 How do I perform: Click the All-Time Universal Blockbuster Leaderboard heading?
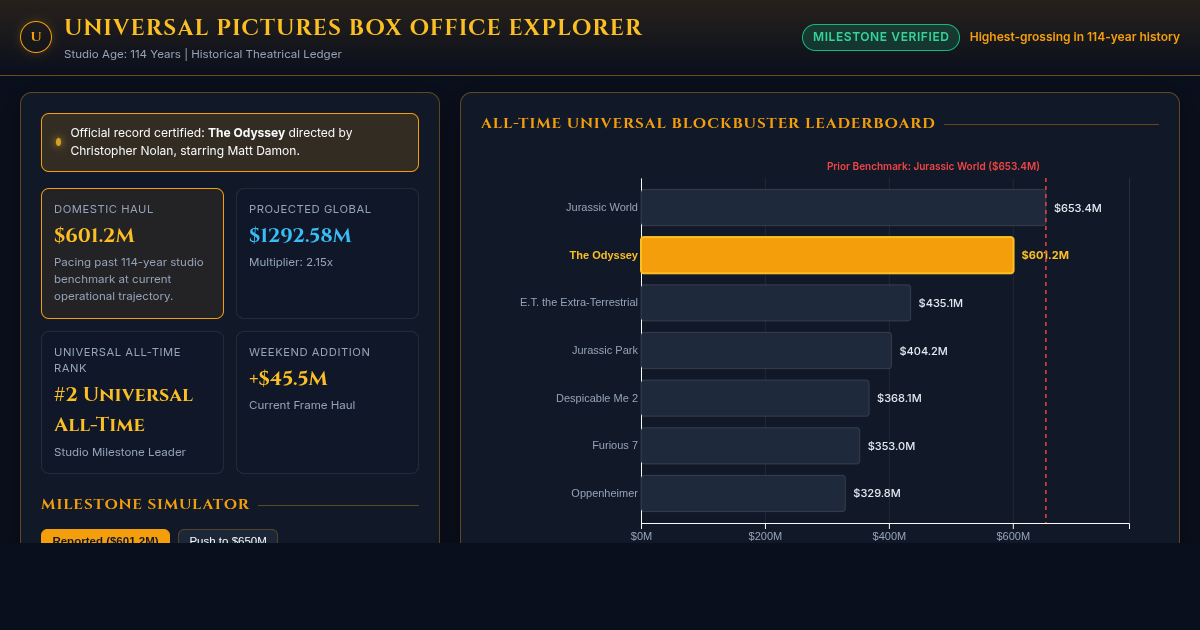(x=708, y=123)
